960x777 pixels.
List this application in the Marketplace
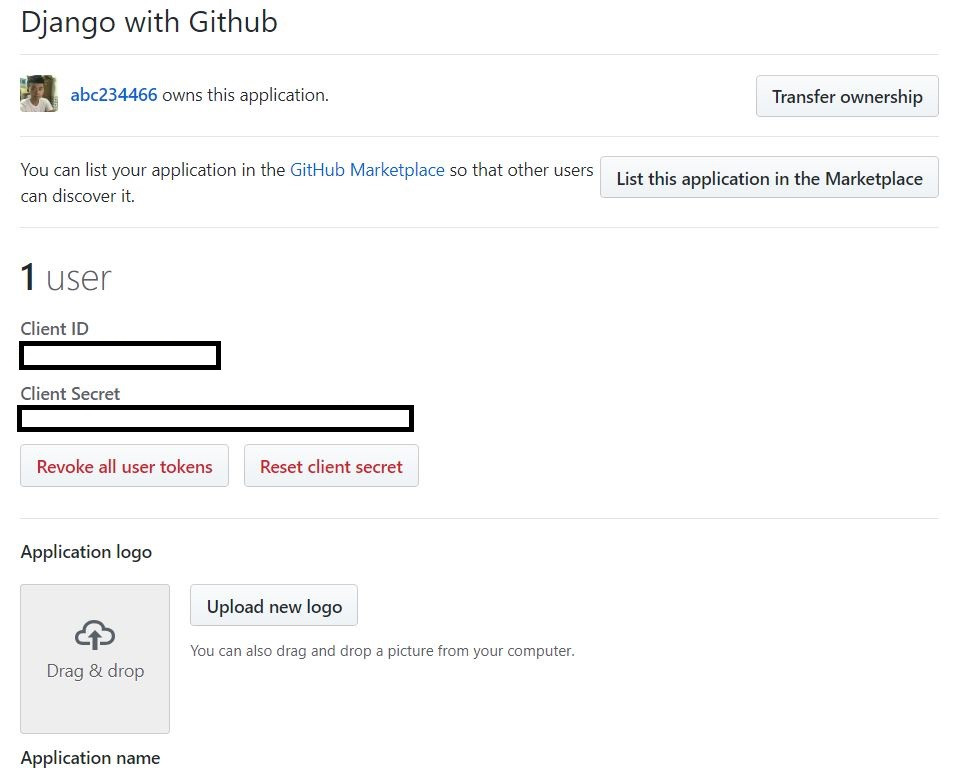[x=769, y=179]
